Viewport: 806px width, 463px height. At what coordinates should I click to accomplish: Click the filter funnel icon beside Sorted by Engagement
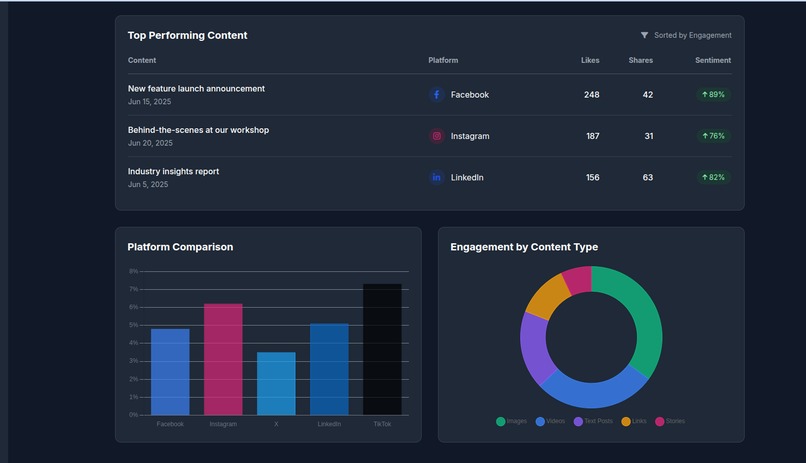(x=644, y=35)
